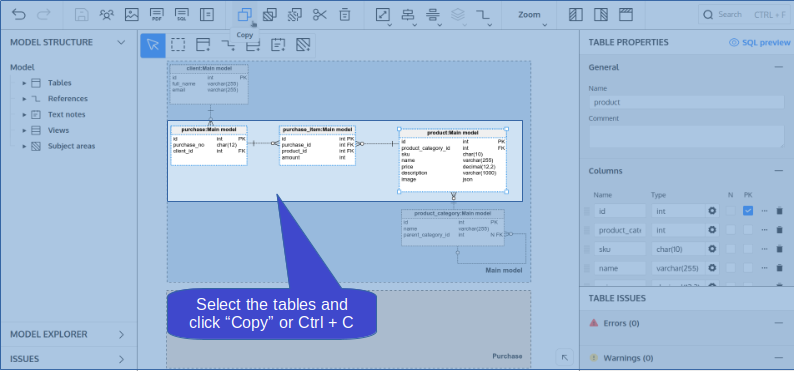Image resolution: width=794 pixels, height=371 pixels.
Task: Toggle SQL preview eye link
Action: point(759,43)
